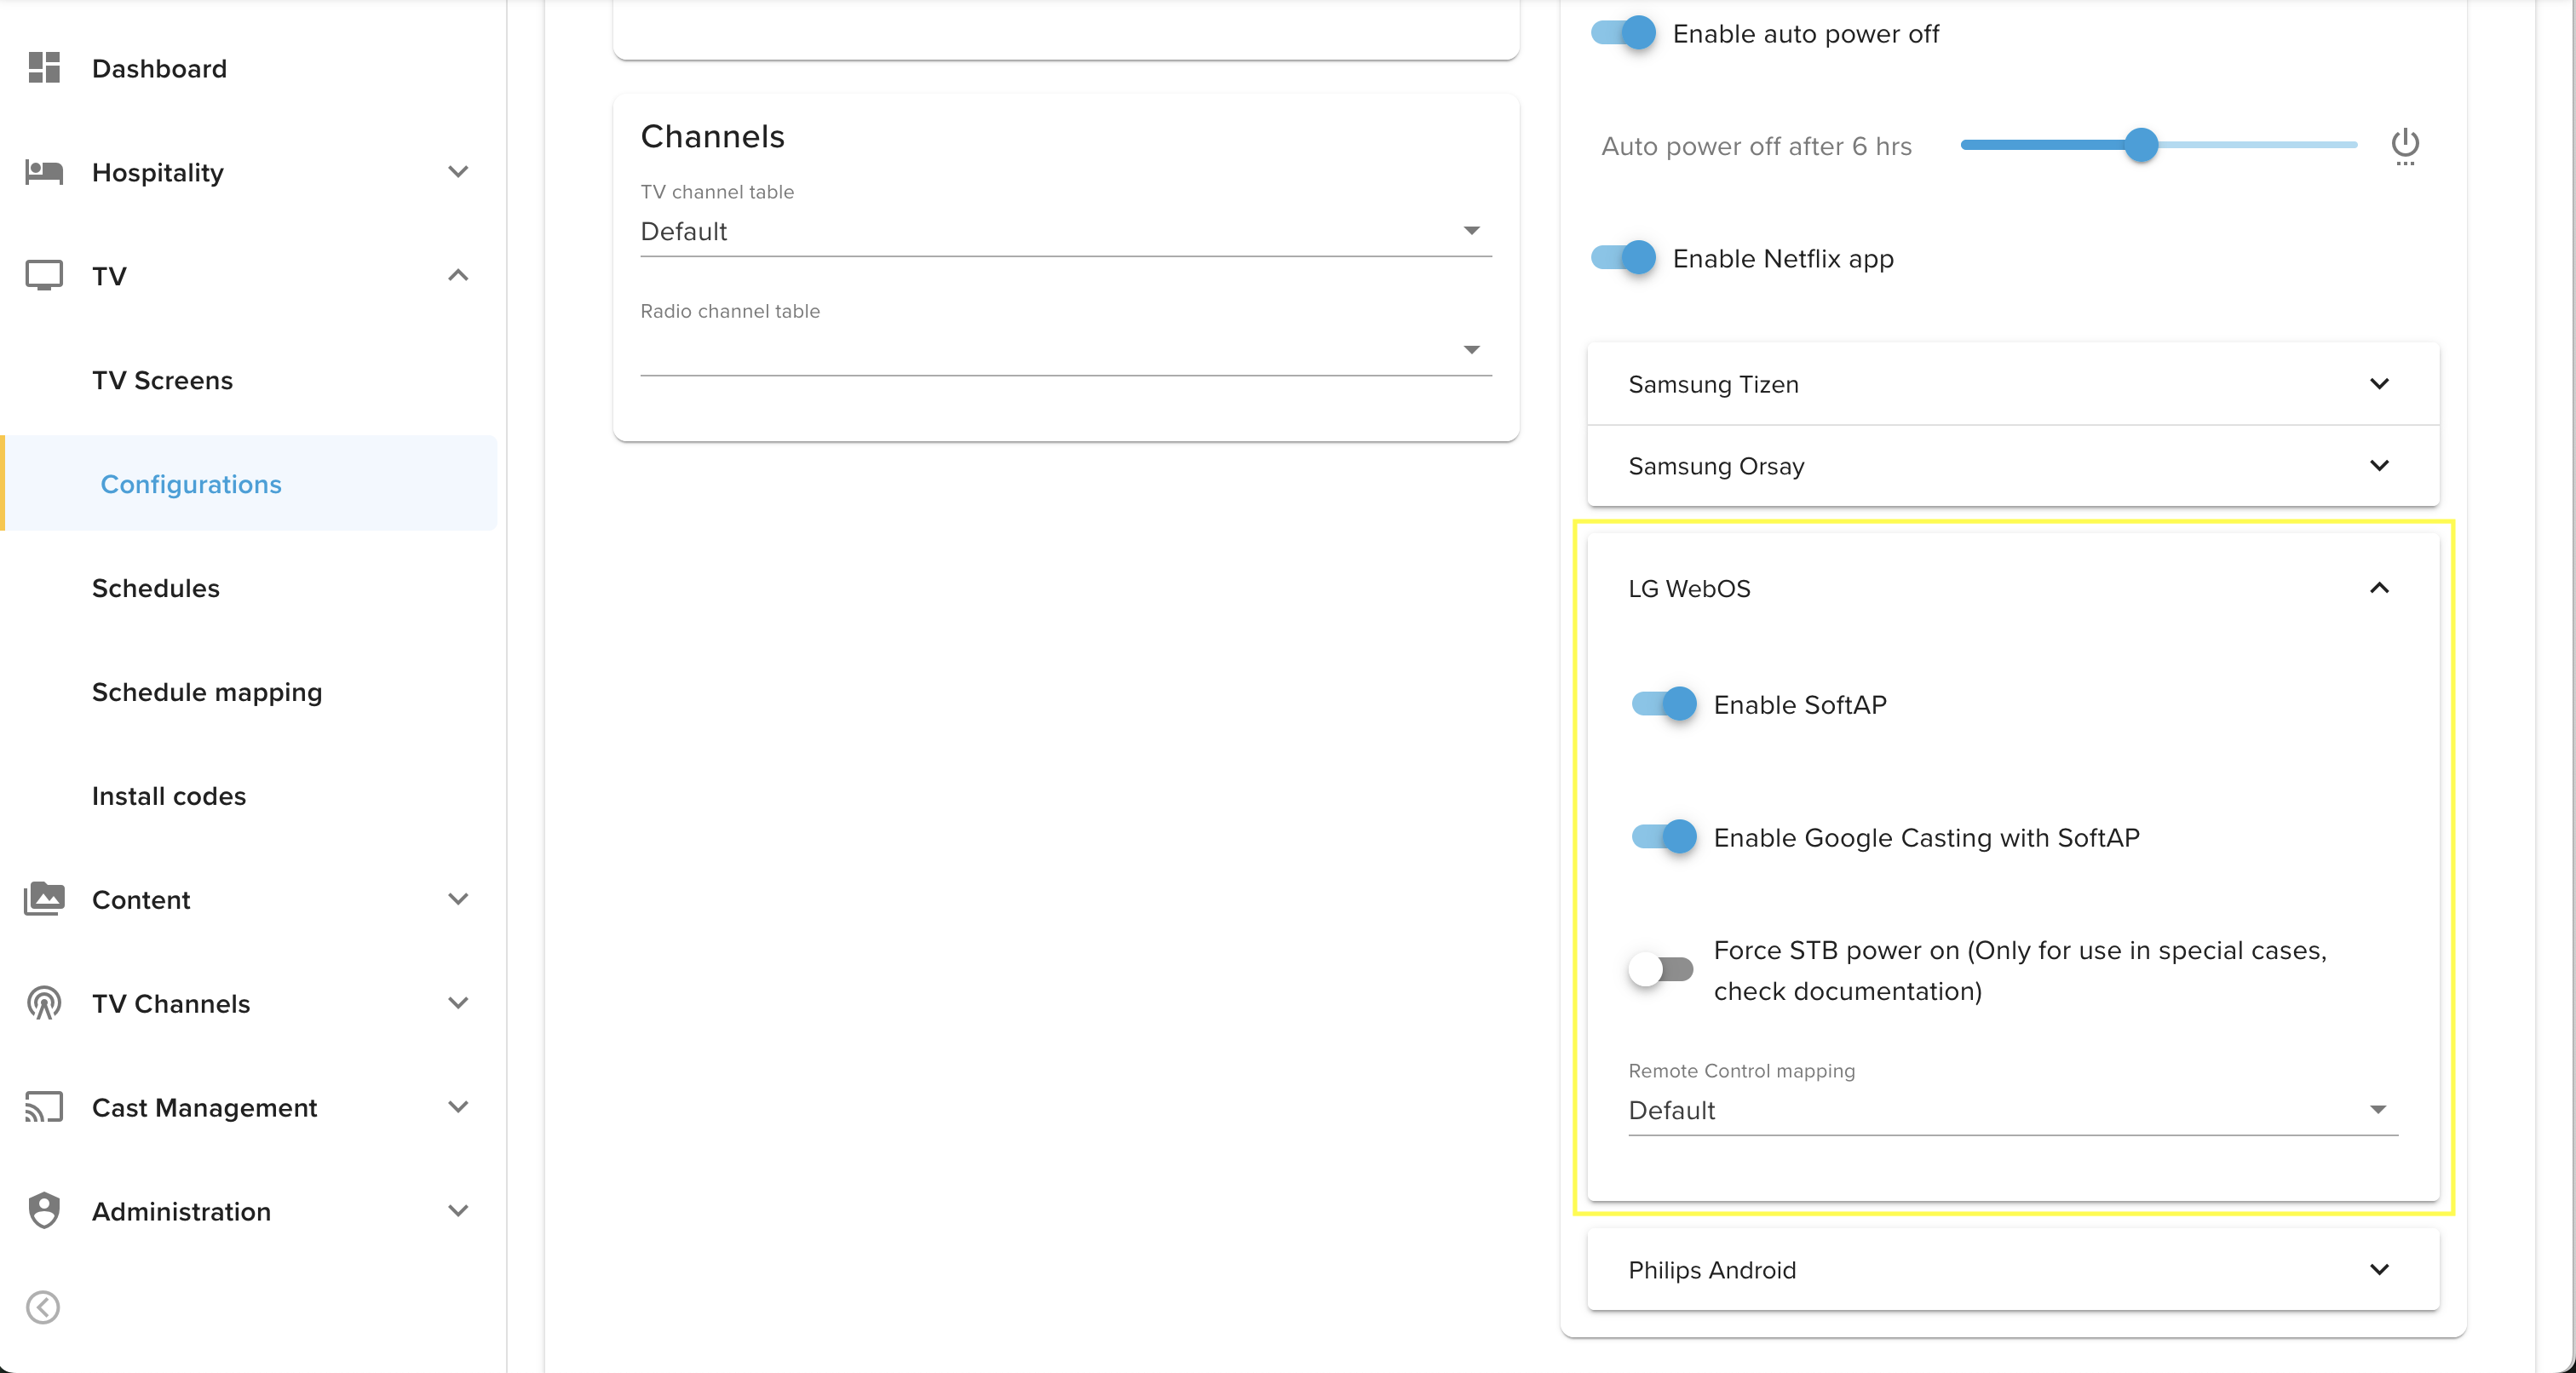
Task: Click the TV Channels broadcast antenna icon
Action: click(x=44, y=1003)
